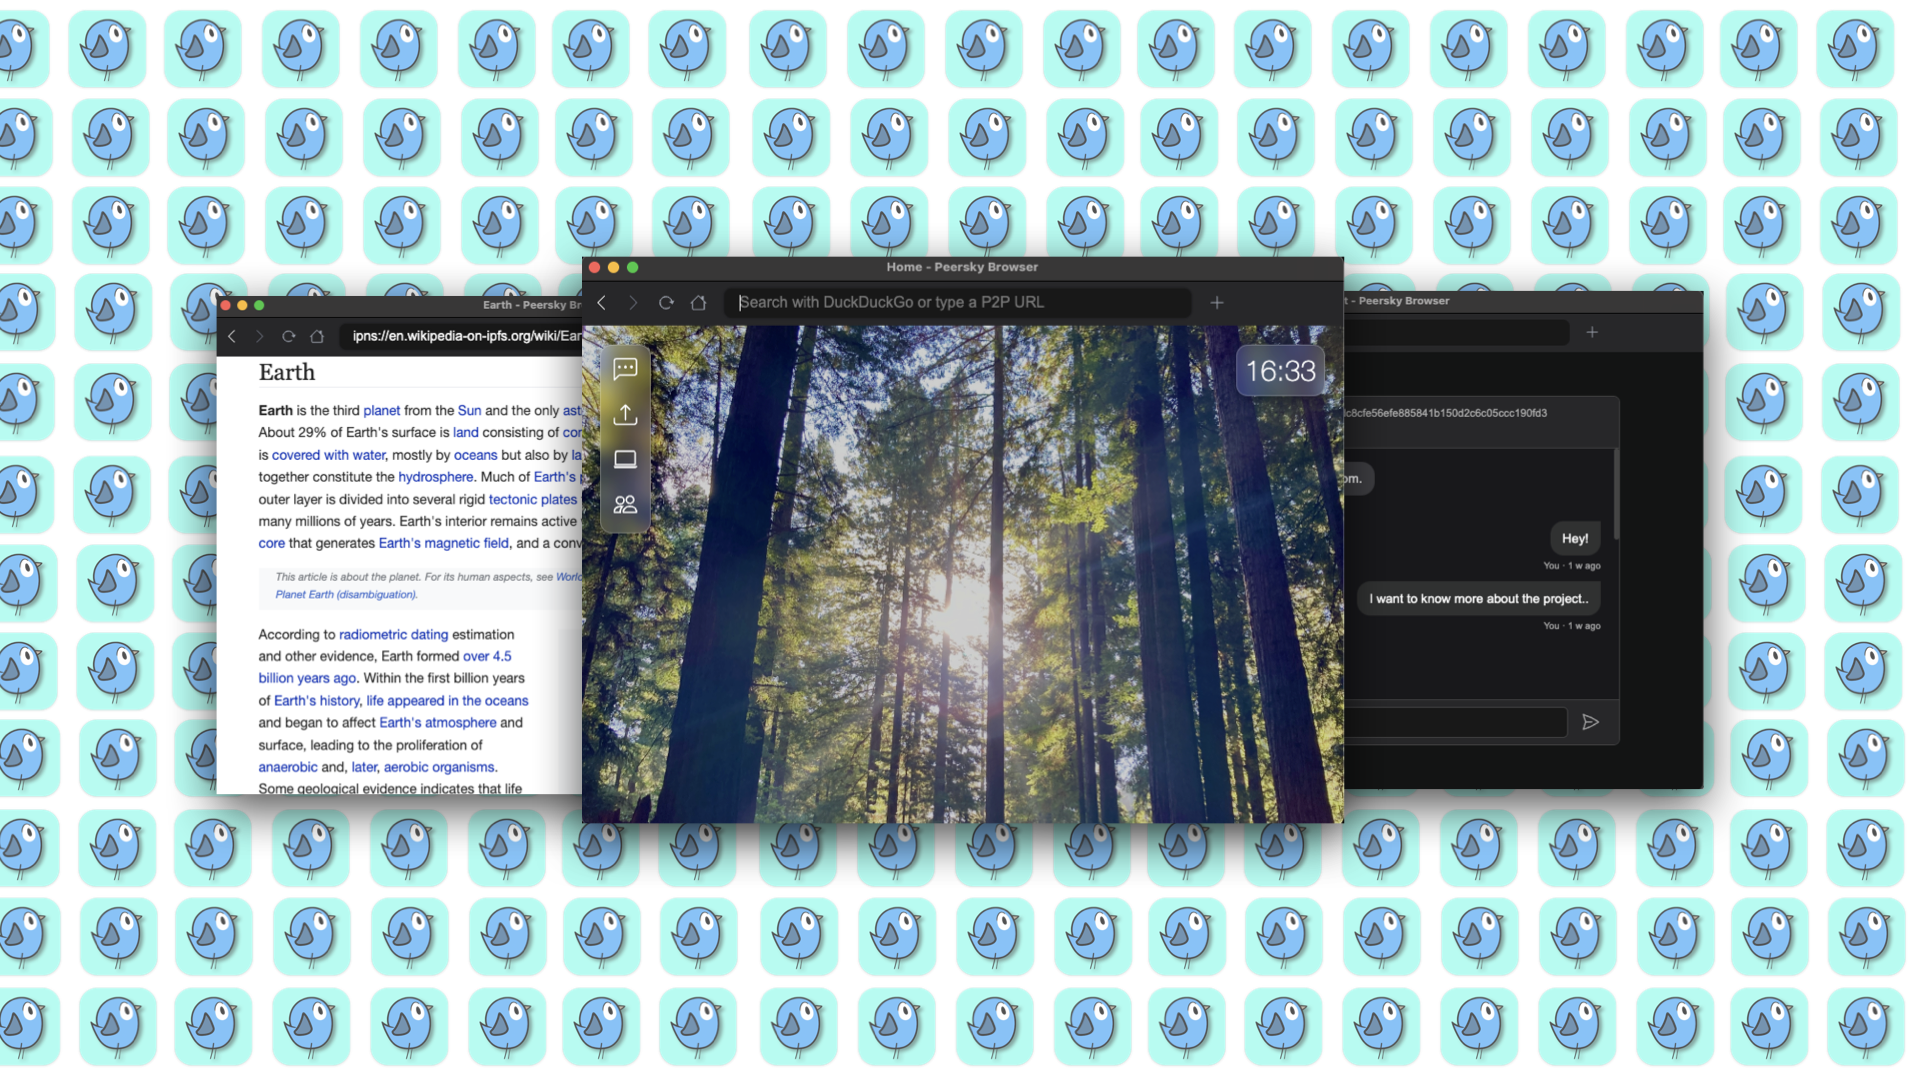Screen dimensions: 1920x1080
Task: Open the Planet Earth (disambiguation) link
Action: coord(344,593)
